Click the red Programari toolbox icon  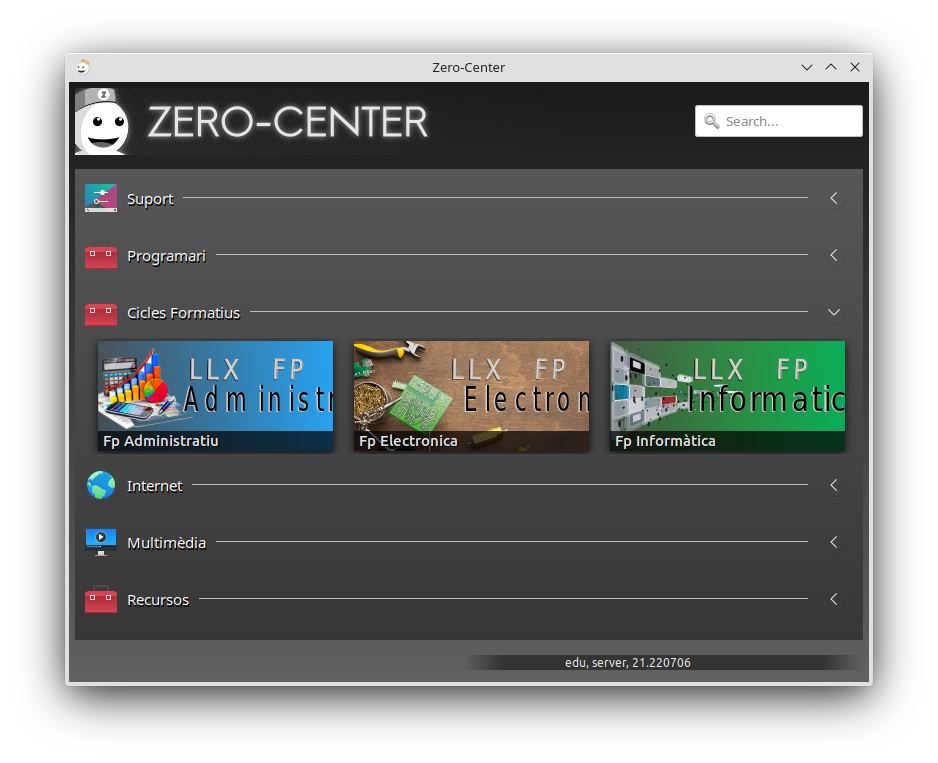pos(101,257)
